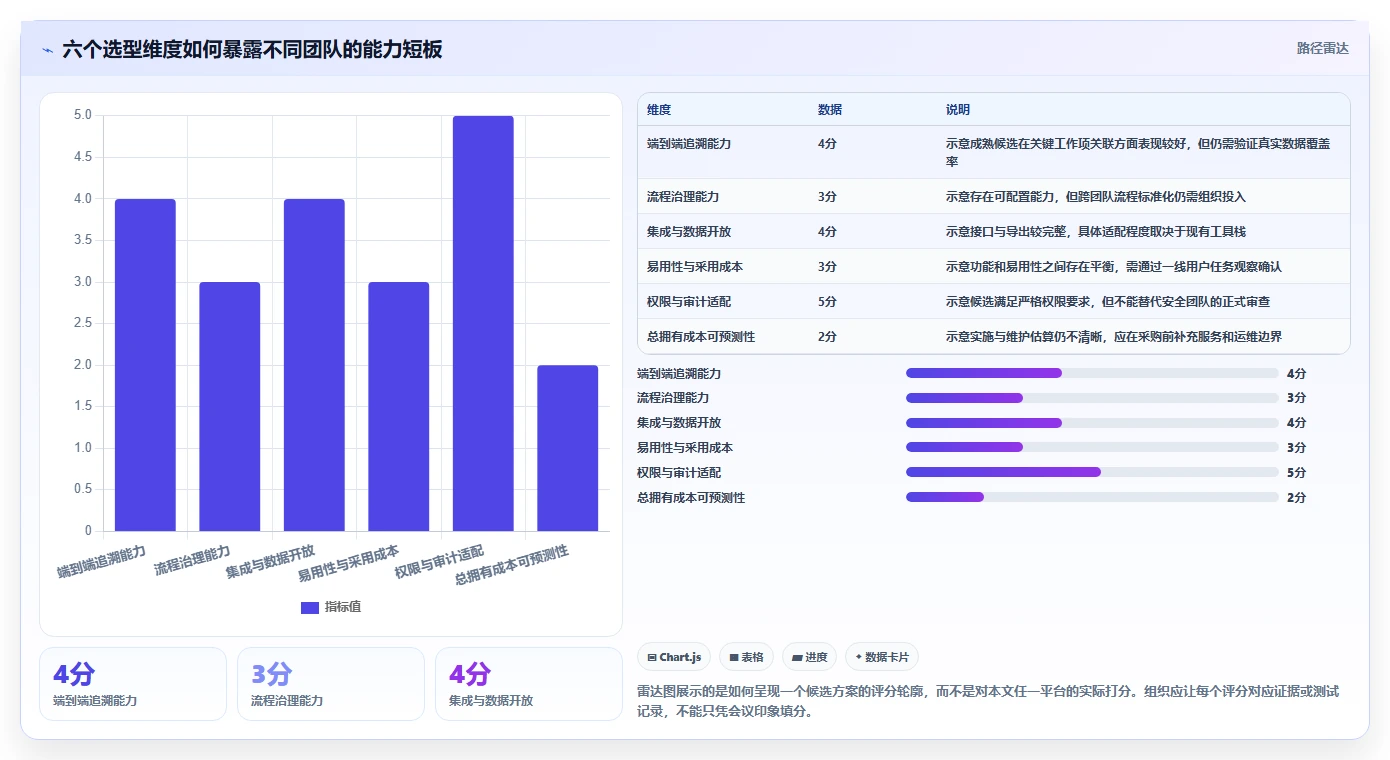Select the 易用性与采用成本 table row cell
This screenshot has height=760, width=1390.
coord(695,267)
